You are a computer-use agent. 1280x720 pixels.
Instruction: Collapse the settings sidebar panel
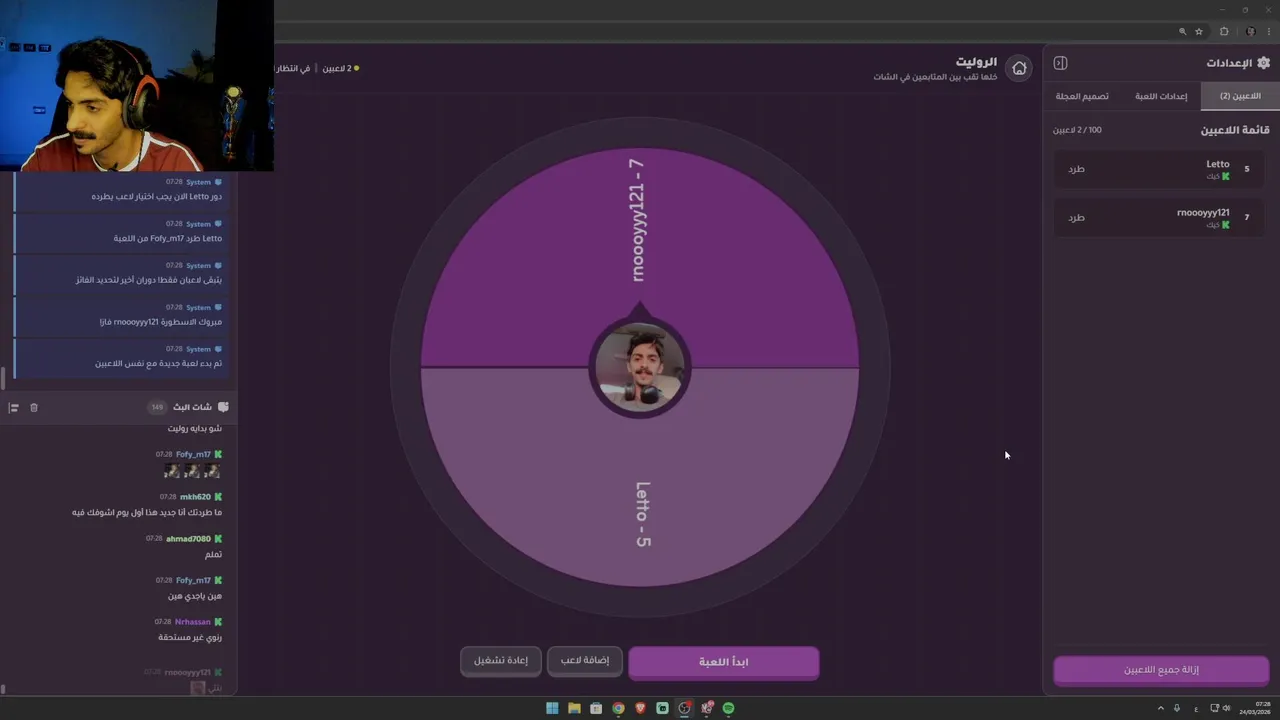[1060, 63]
